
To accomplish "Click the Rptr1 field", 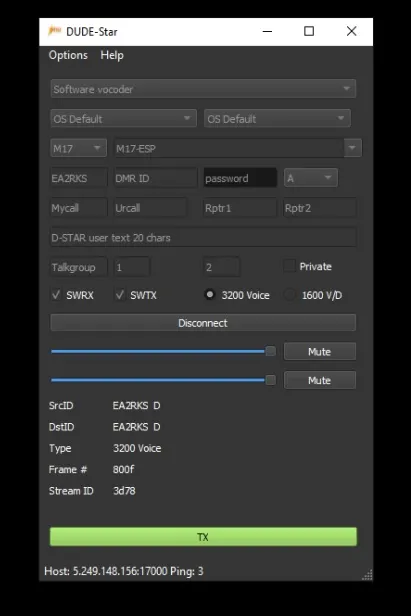I will (240, 208).
